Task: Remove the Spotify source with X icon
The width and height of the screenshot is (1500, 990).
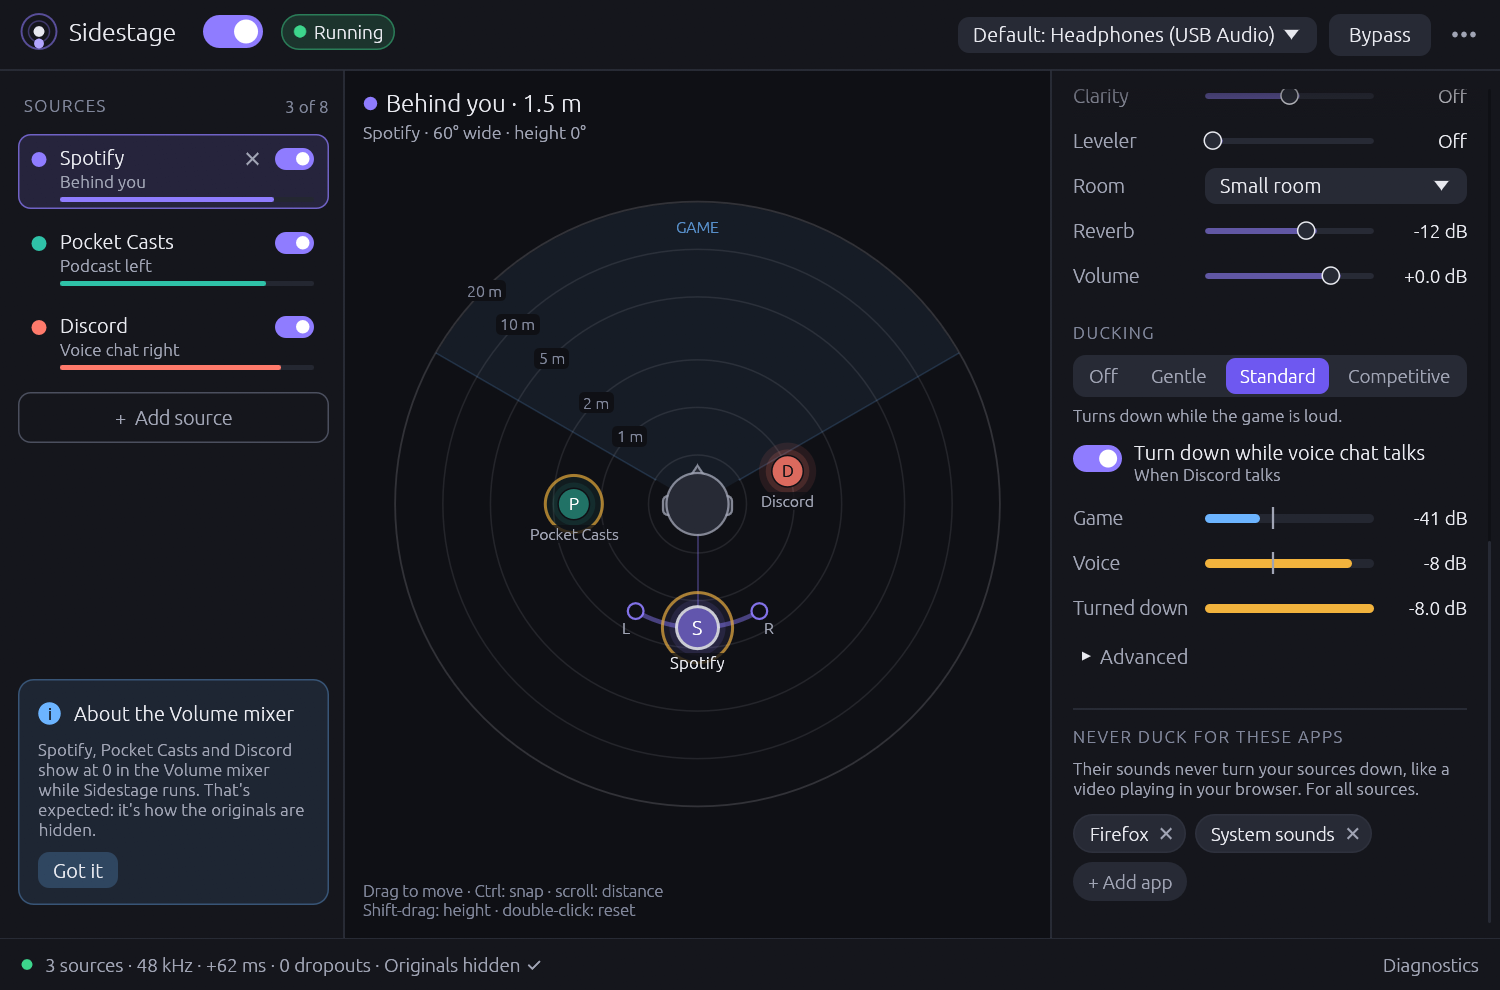Action: (252, 159)
